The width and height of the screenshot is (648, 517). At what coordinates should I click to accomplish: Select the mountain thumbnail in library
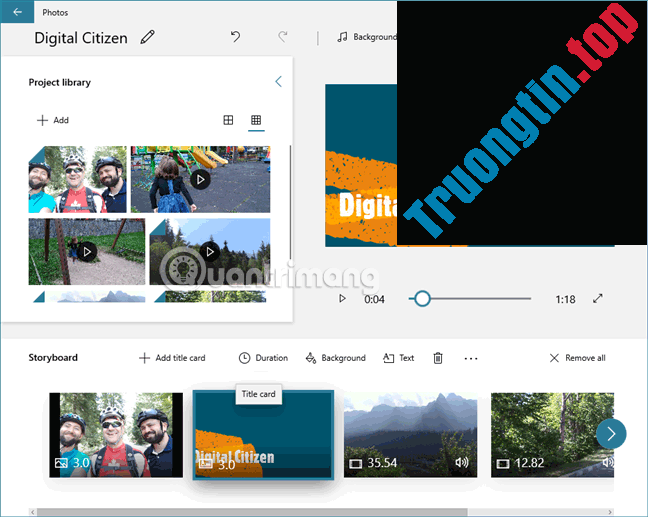coord(89,296)
